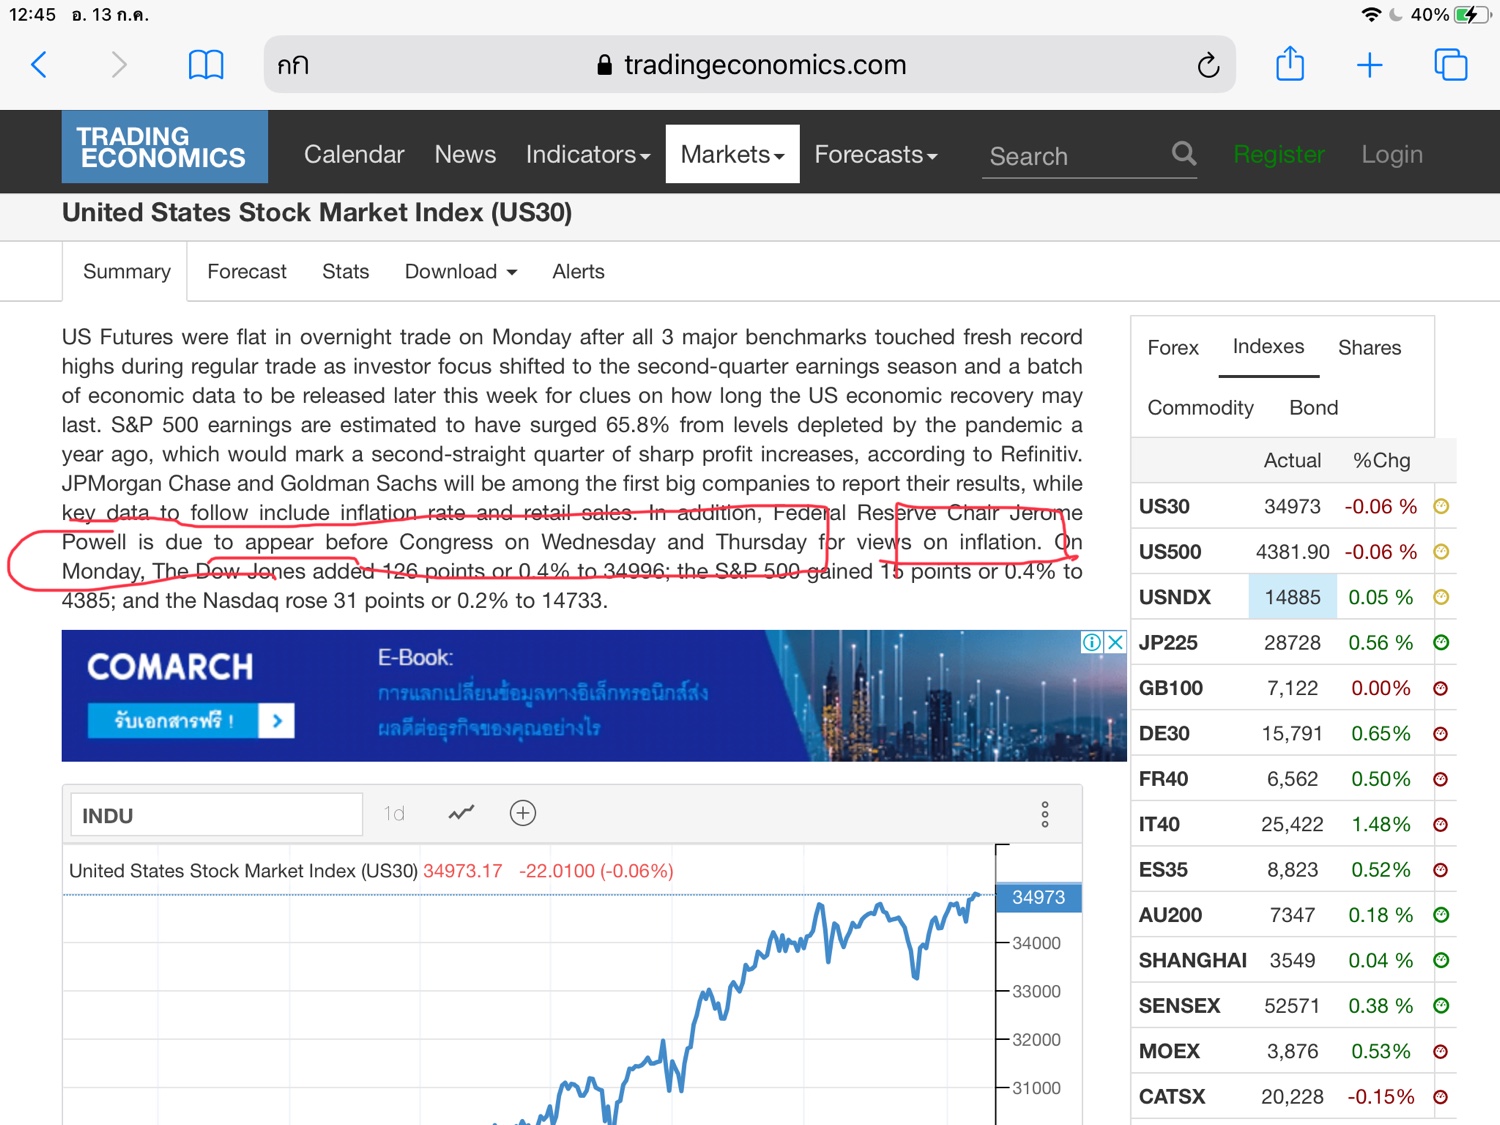
Task: Open the US500 index link
Action: [x=1170, y=552]
